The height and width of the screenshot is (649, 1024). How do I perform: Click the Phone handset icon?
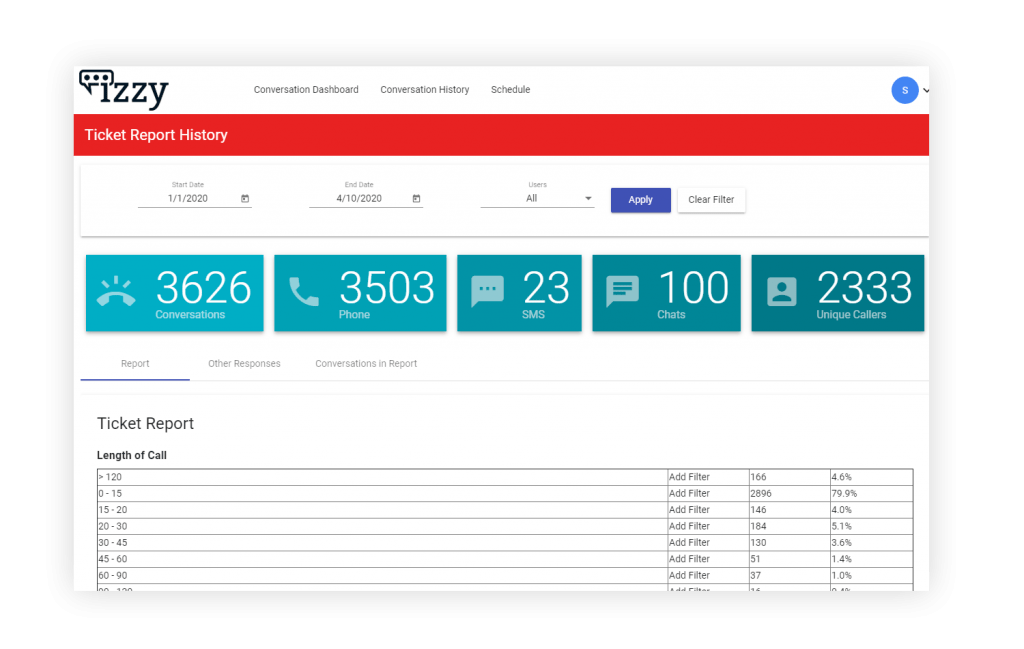tap(304, 291)
